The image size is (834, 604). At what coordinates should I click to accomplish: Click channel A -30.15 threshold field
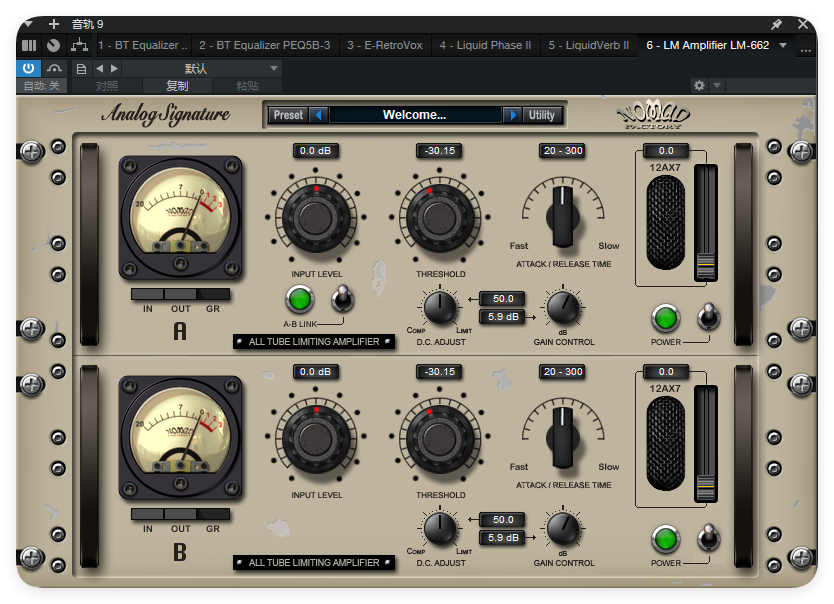(x=439, y=151)
